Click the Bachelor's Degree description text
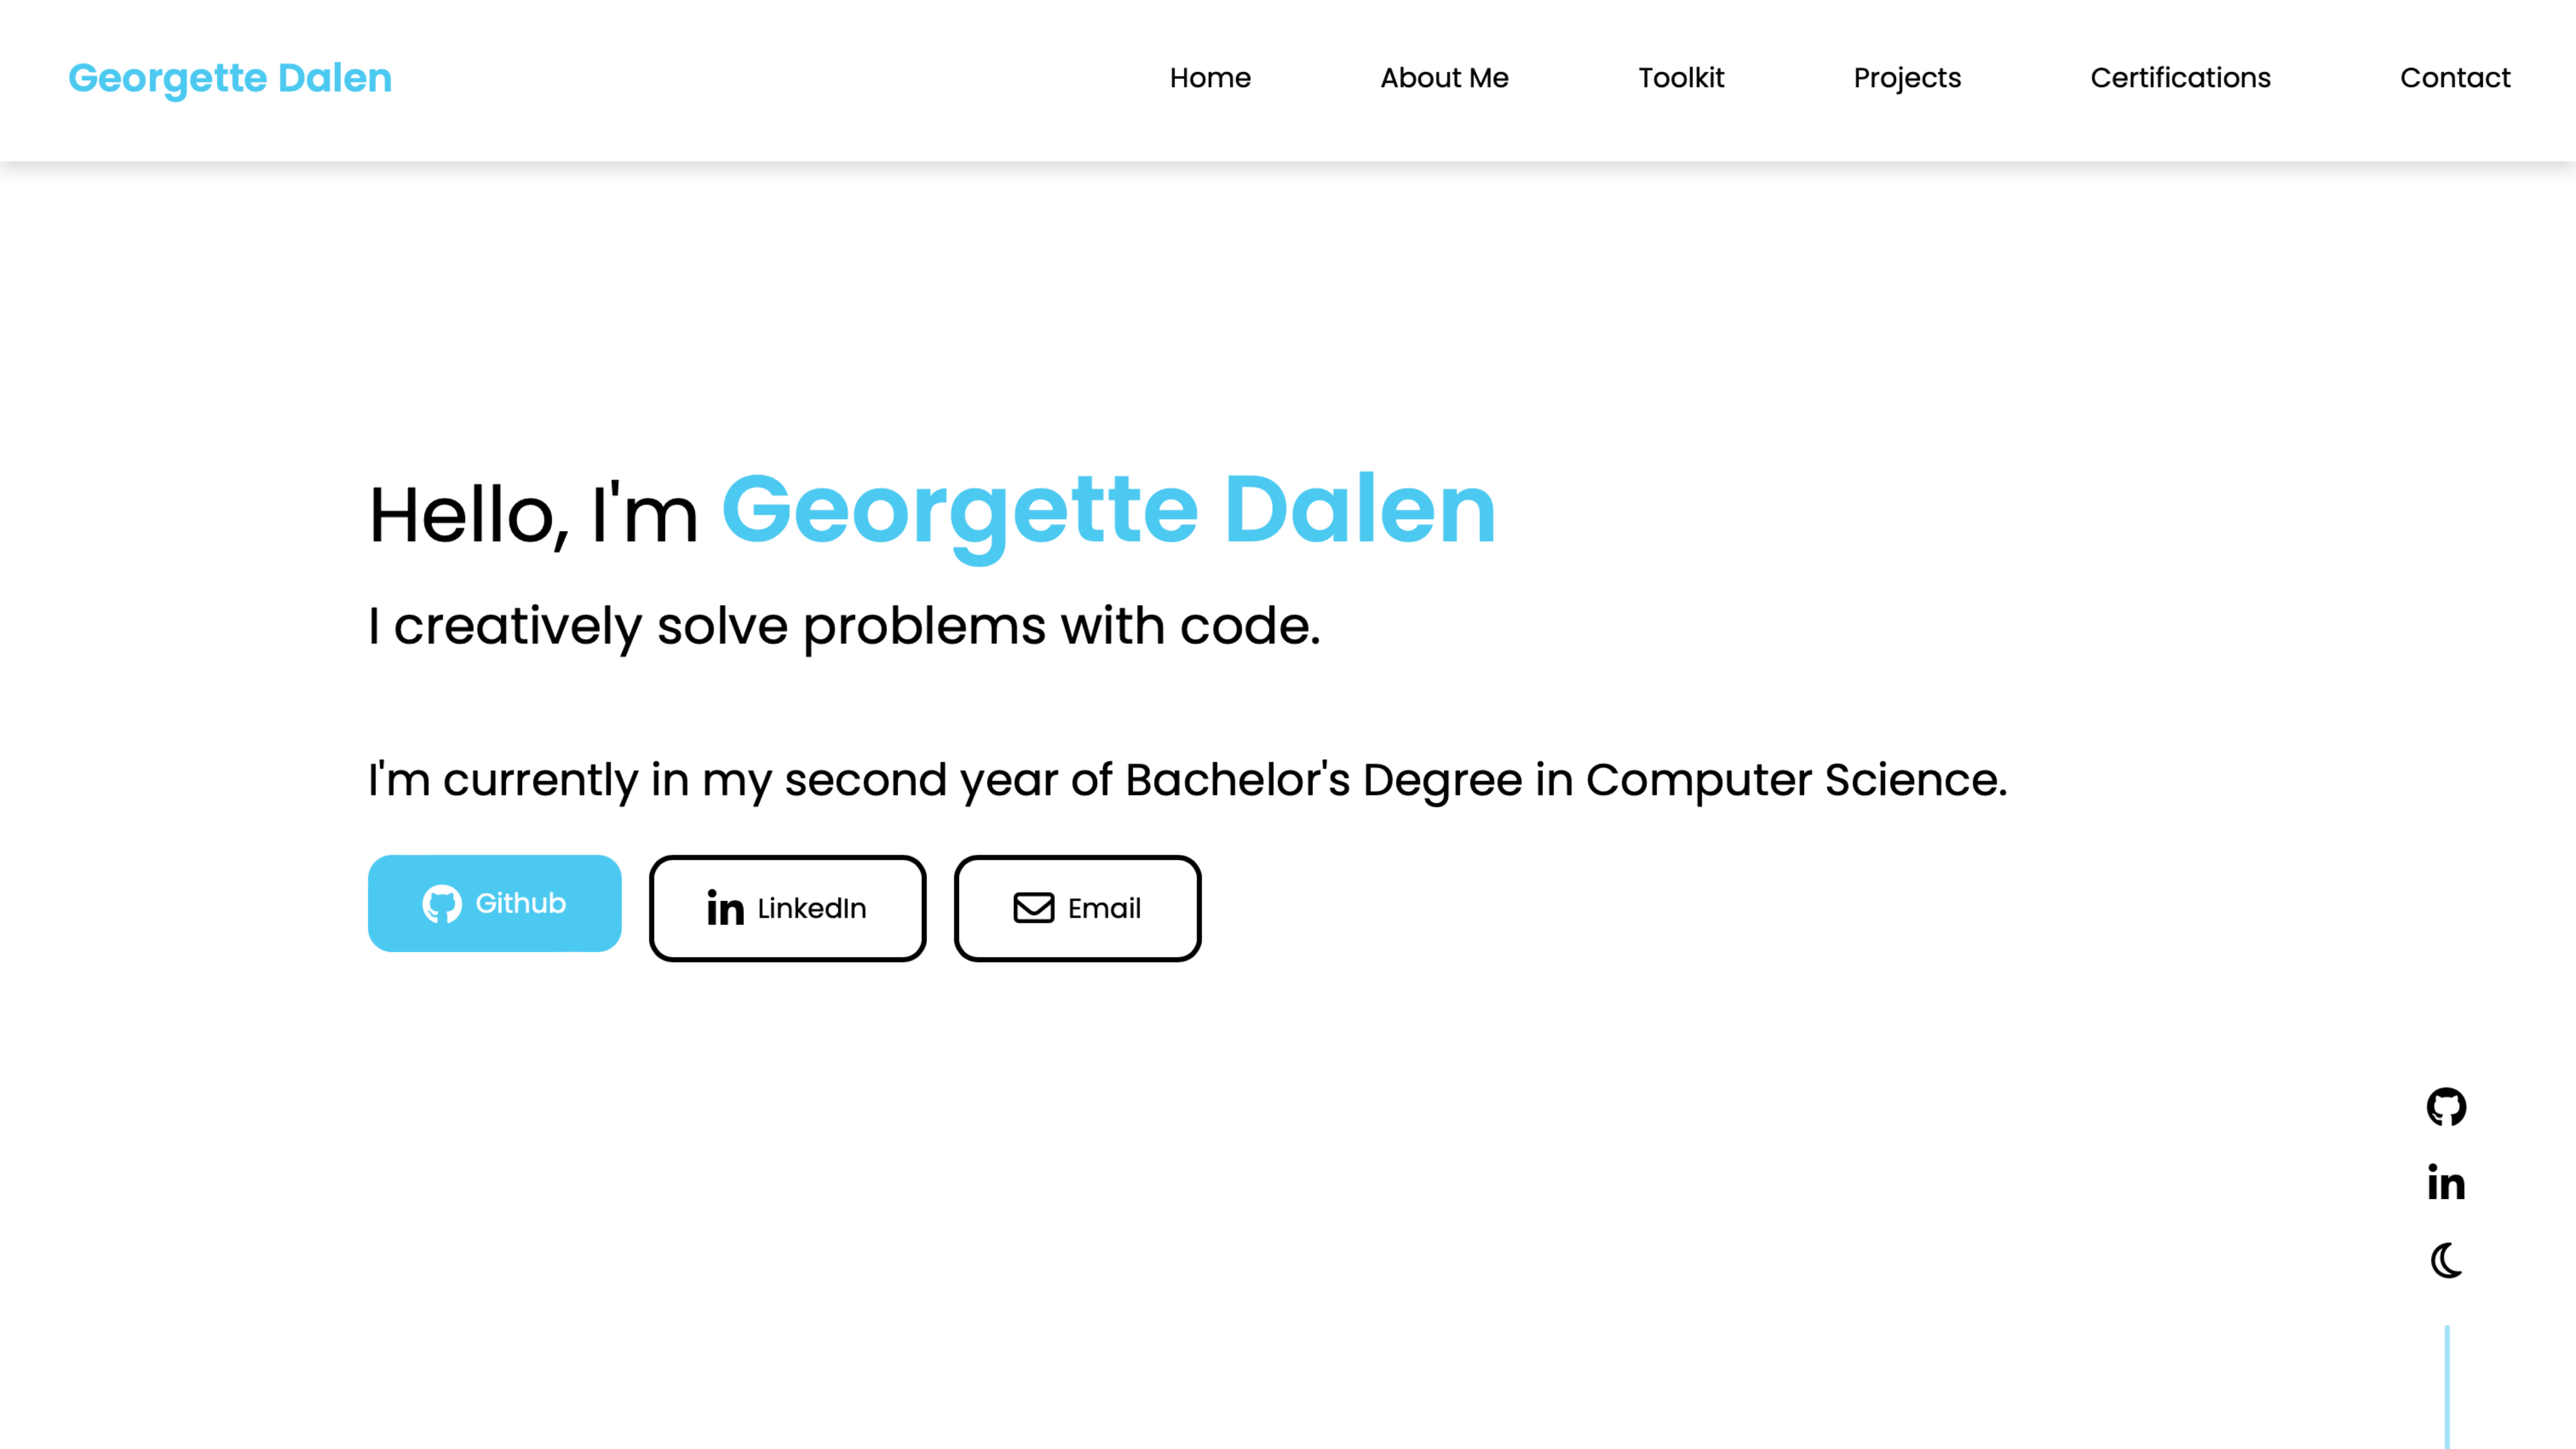 (x=1187, y=780)
